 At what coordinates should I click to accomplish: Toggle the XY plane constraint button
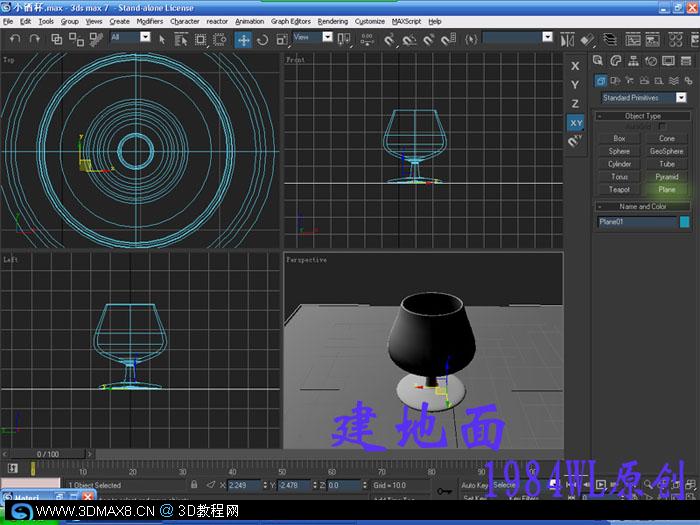[x=576, y=123]
